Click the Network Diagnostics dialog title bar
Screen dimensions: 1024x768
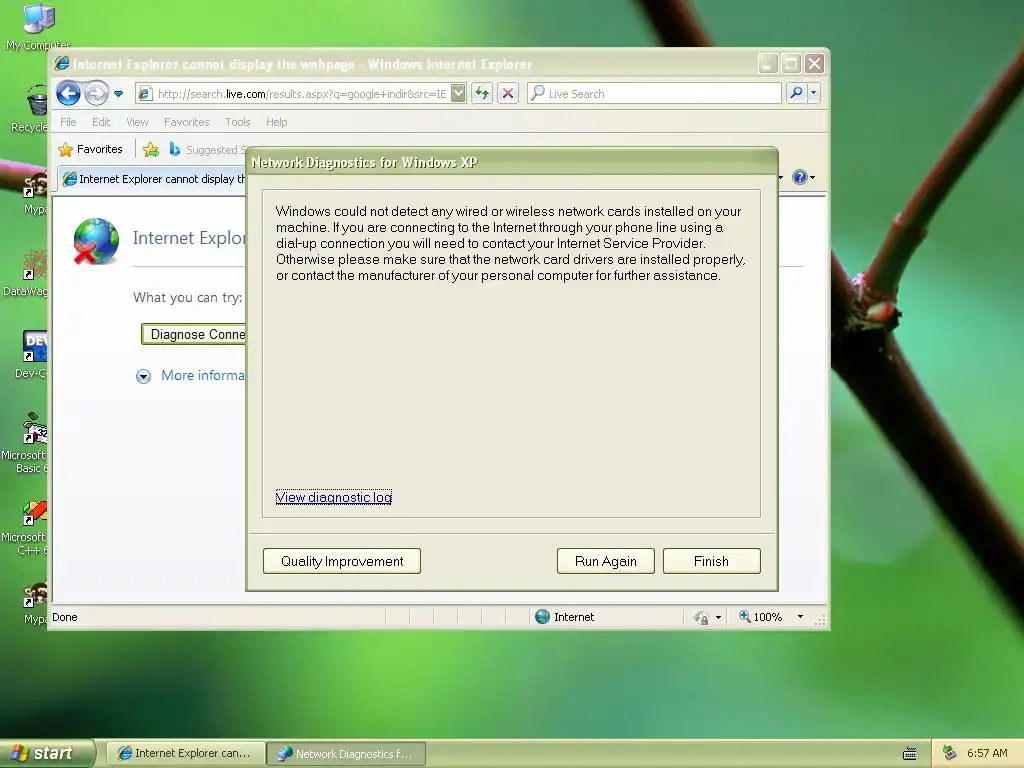pyautogui.click(x=512, y=162)
